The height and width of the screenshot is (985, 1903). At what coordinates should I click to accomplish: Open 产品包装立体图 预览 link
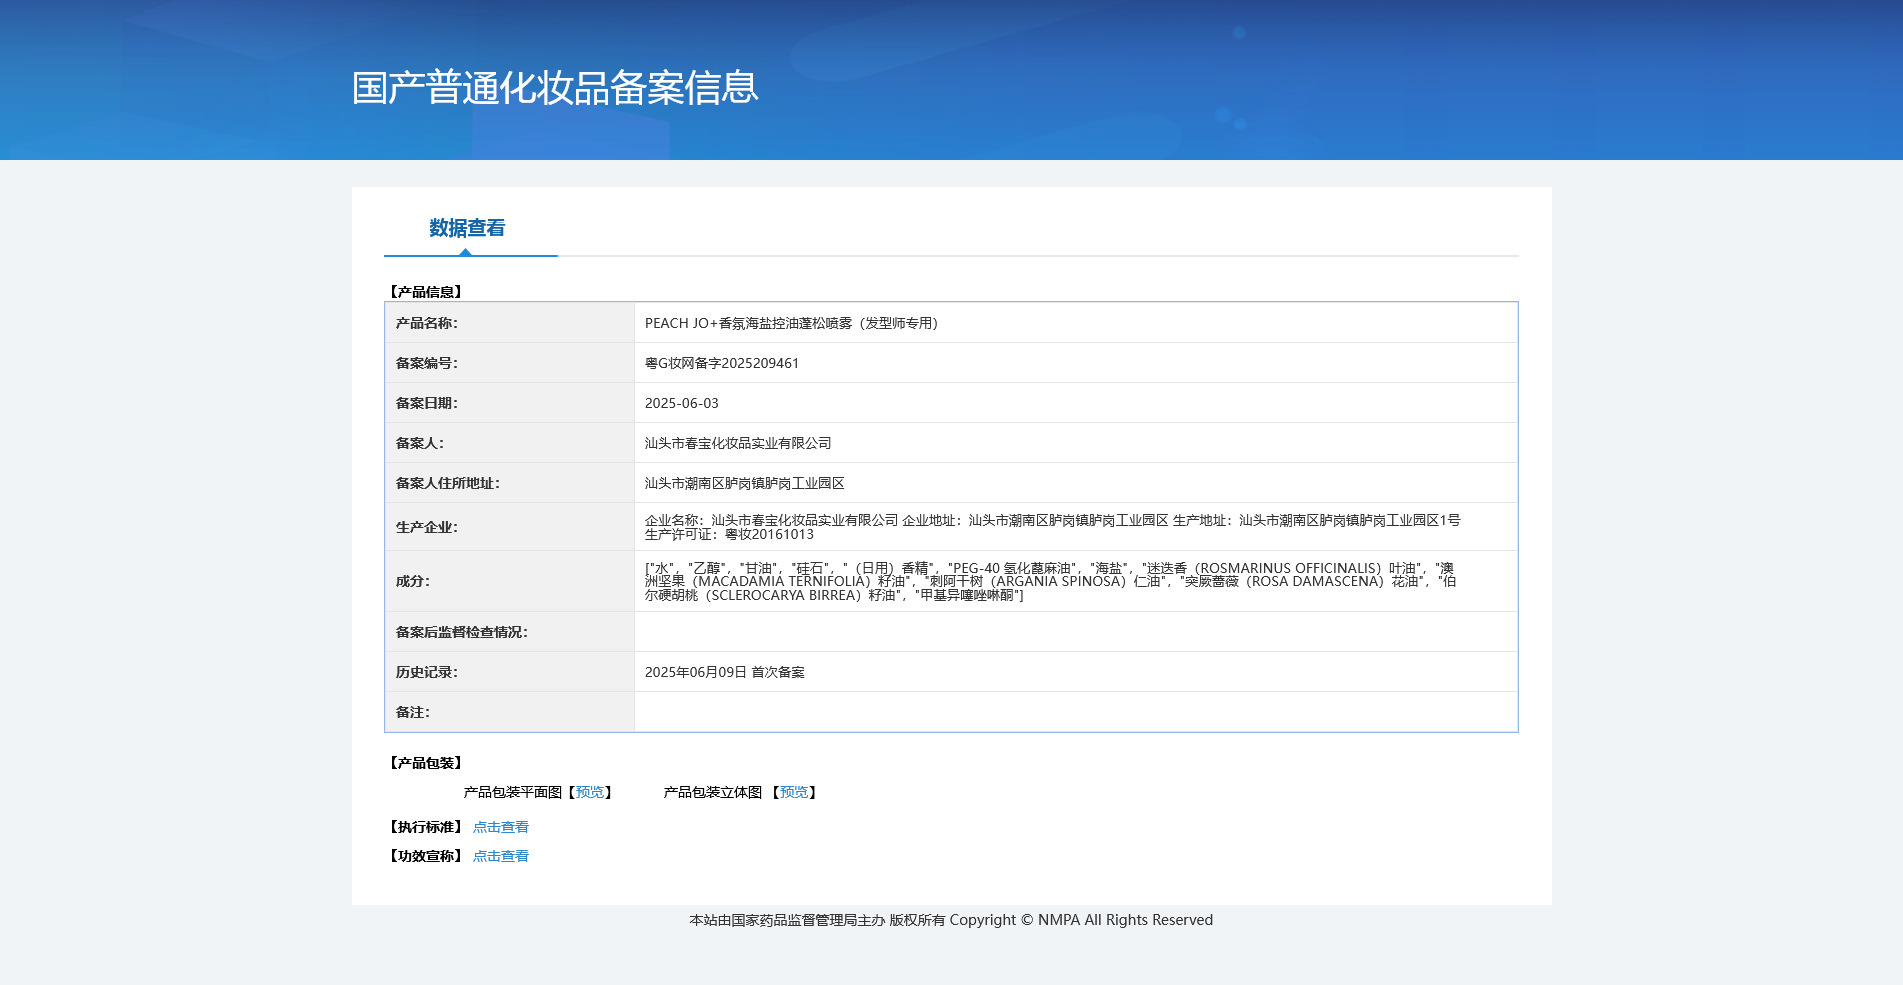(794, 792)
